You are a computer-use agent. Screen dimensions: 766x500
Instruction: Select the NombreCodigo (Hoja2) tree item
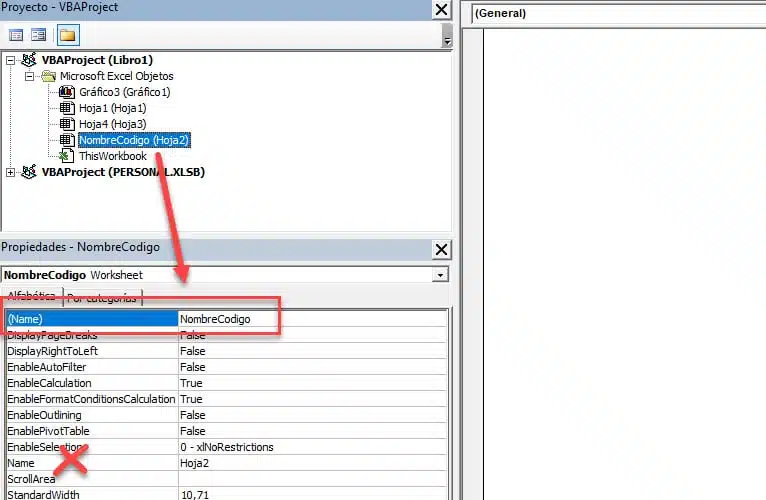[x=134, y=140]
